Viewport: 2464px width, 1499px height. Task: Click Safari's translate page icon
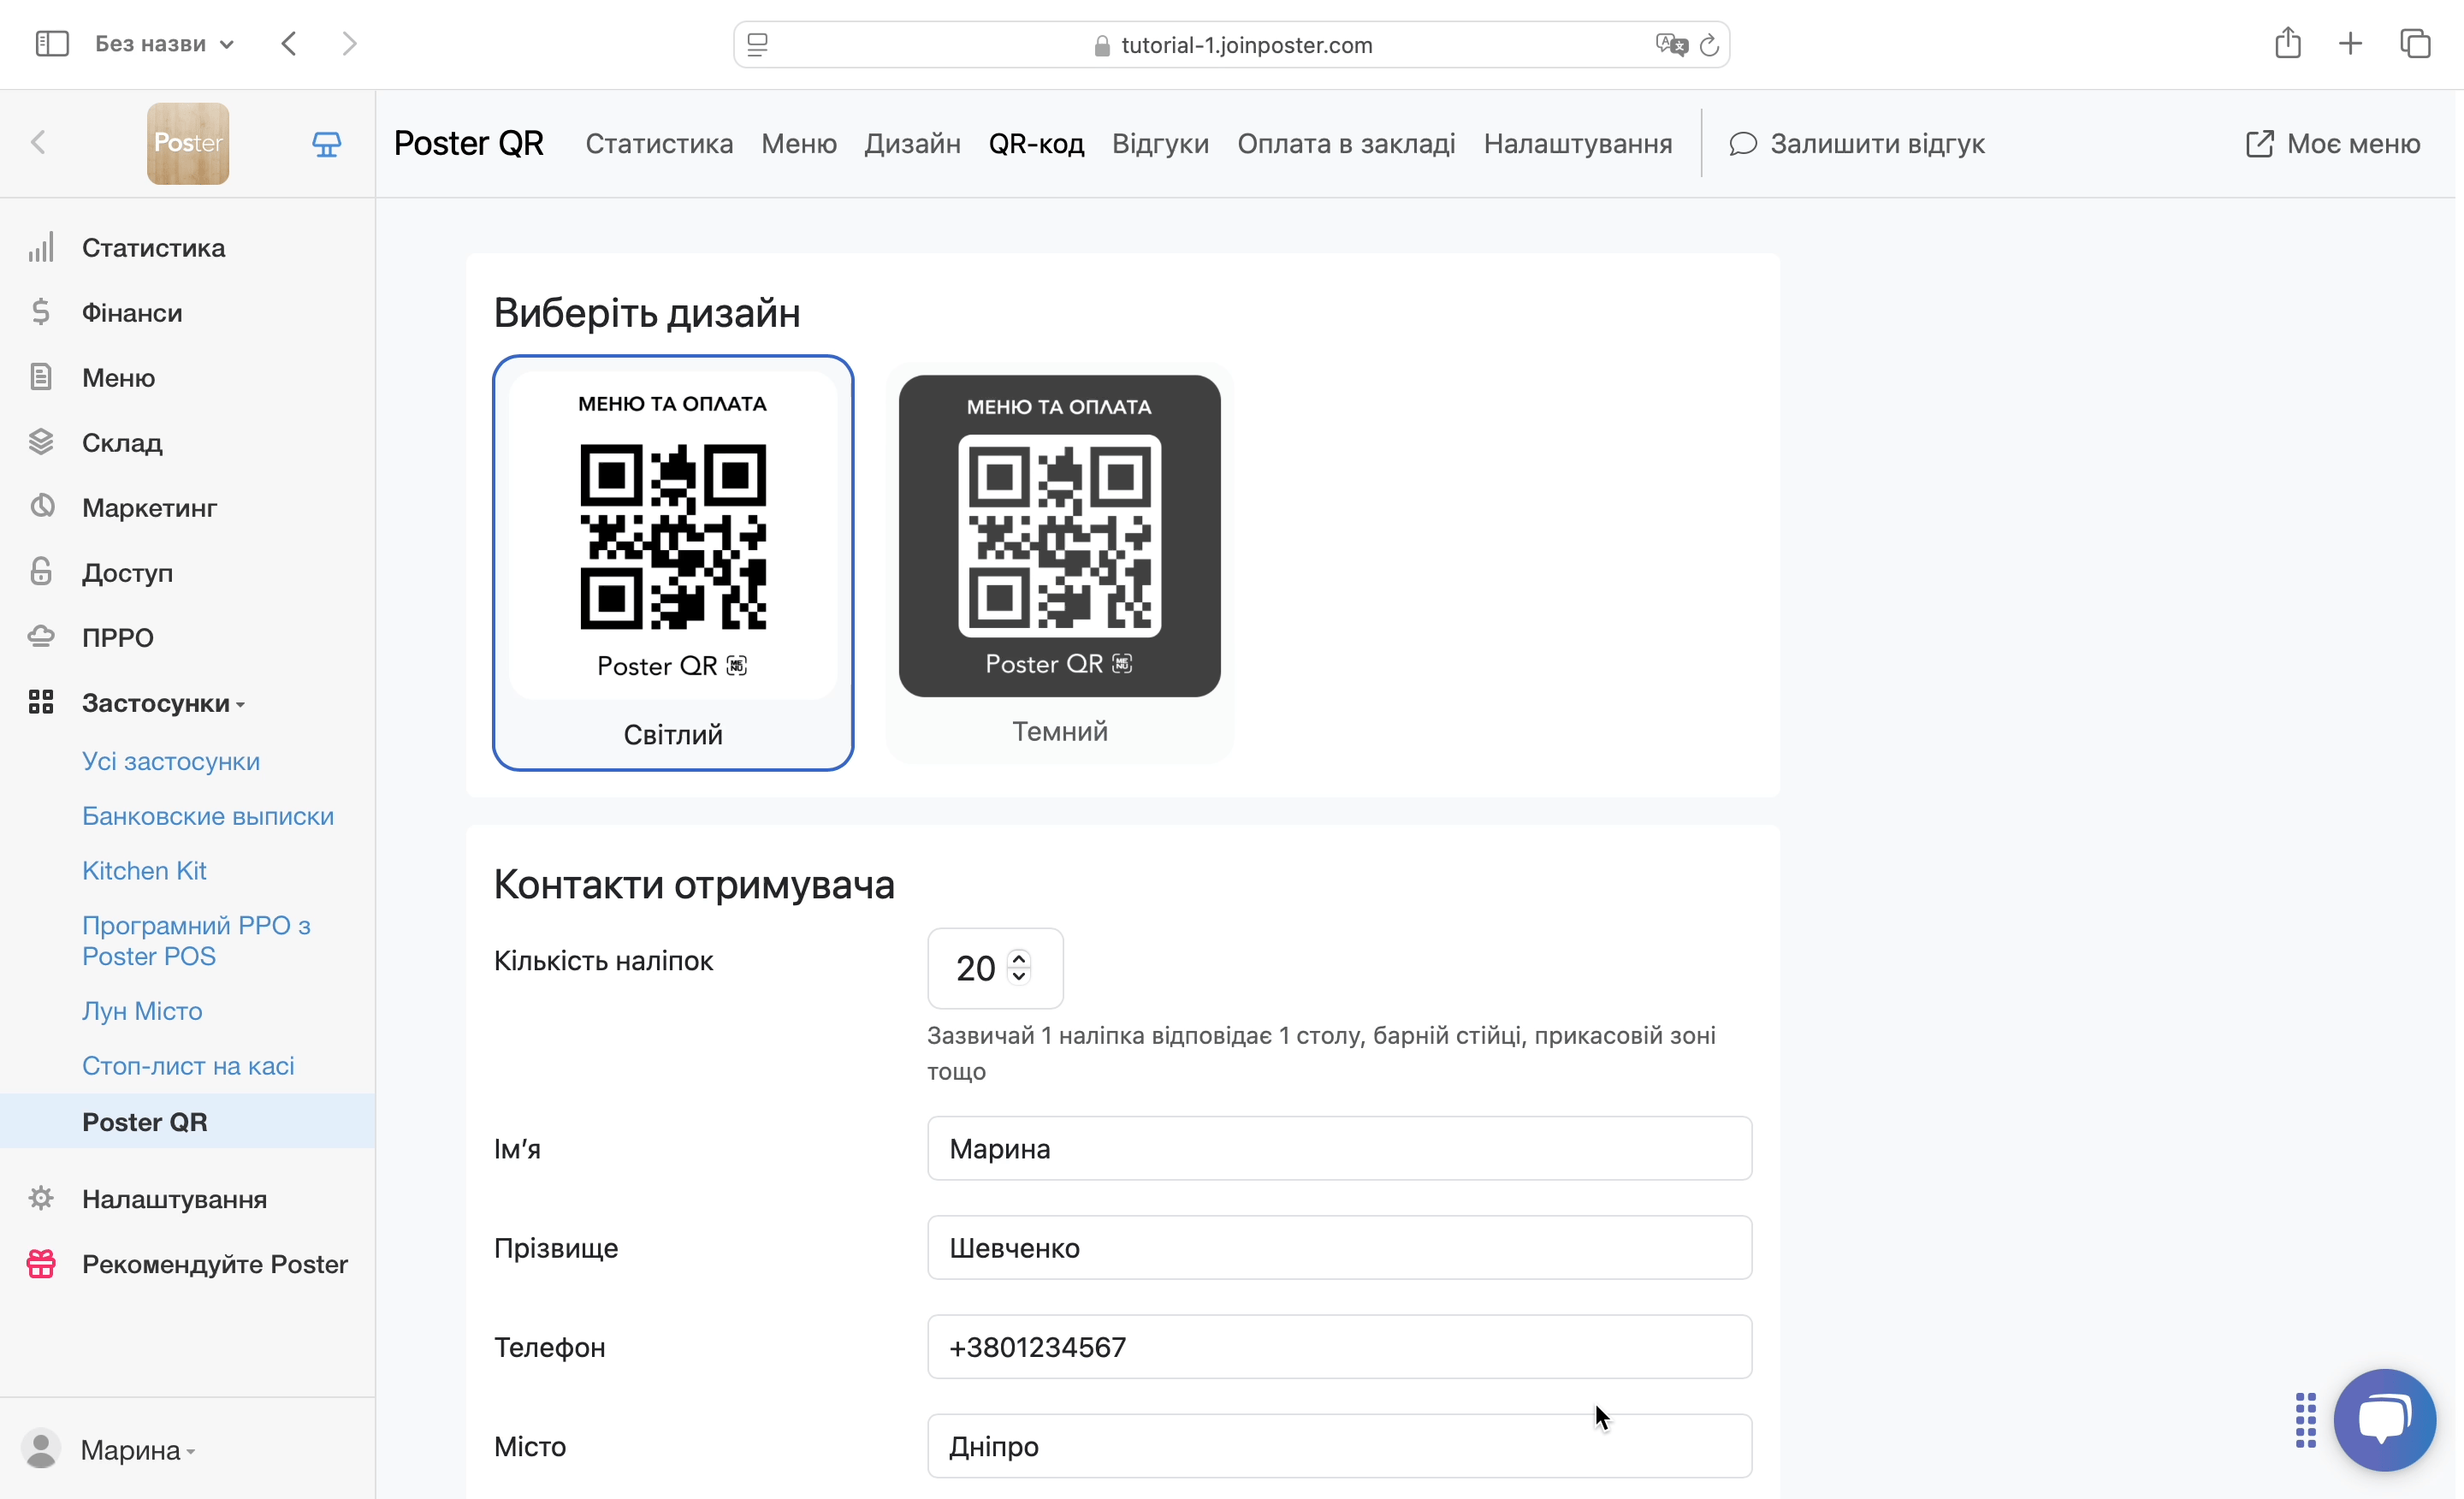[1670, 45]
